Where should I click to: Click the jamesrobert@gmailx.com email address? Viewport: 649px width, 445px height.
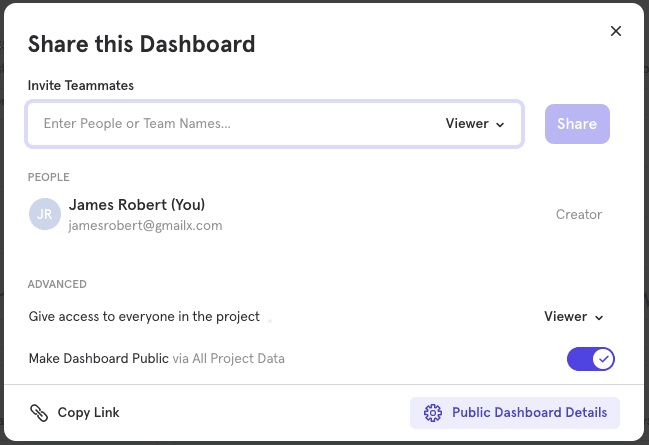[145, 226]
